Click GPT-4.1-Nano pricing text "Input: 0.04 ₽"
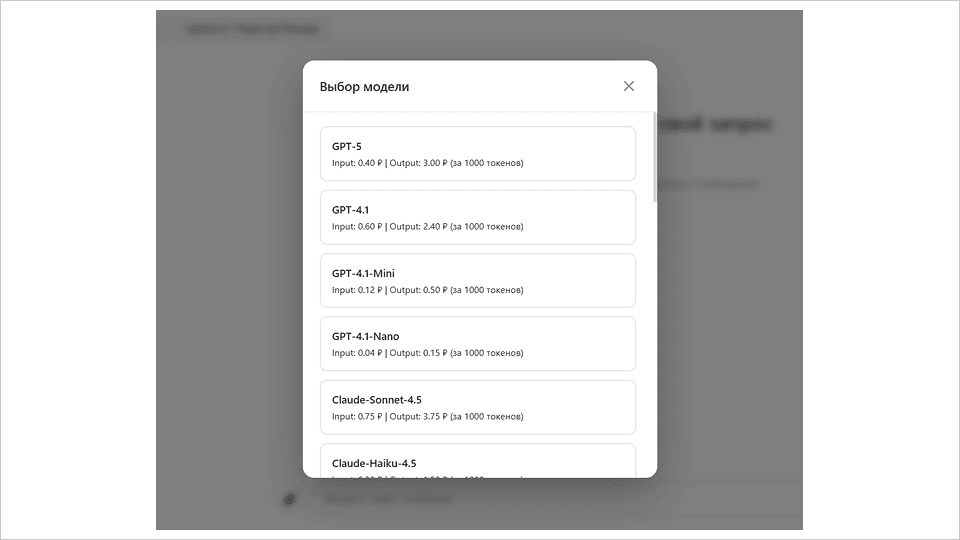 357,353
